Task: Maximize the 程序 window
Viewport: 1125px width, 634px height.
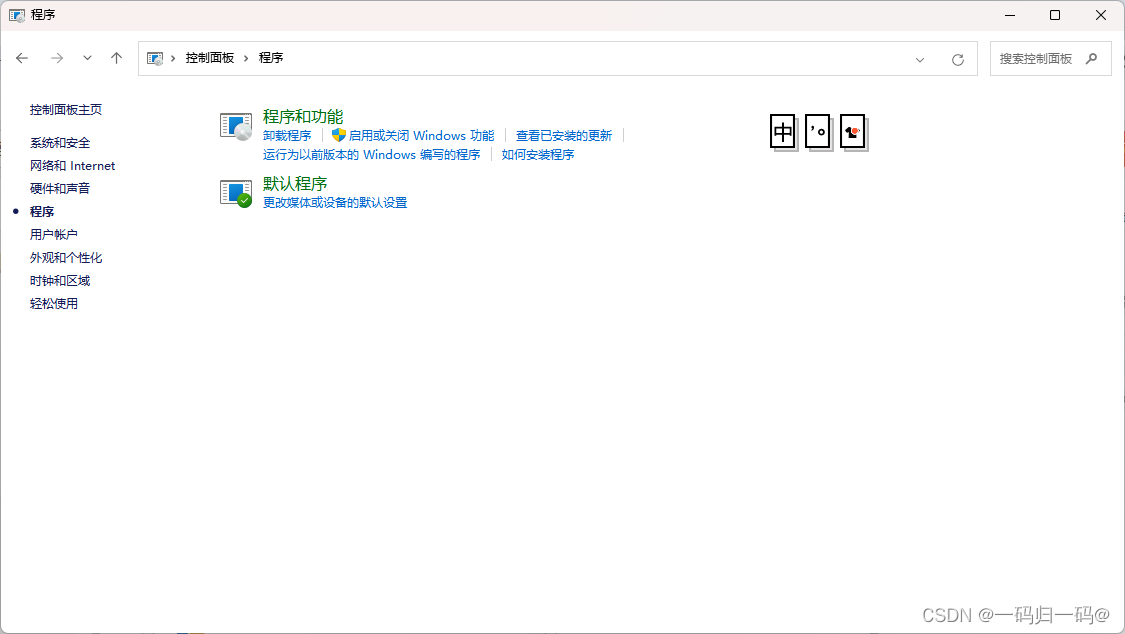Action: [1055, 15]
